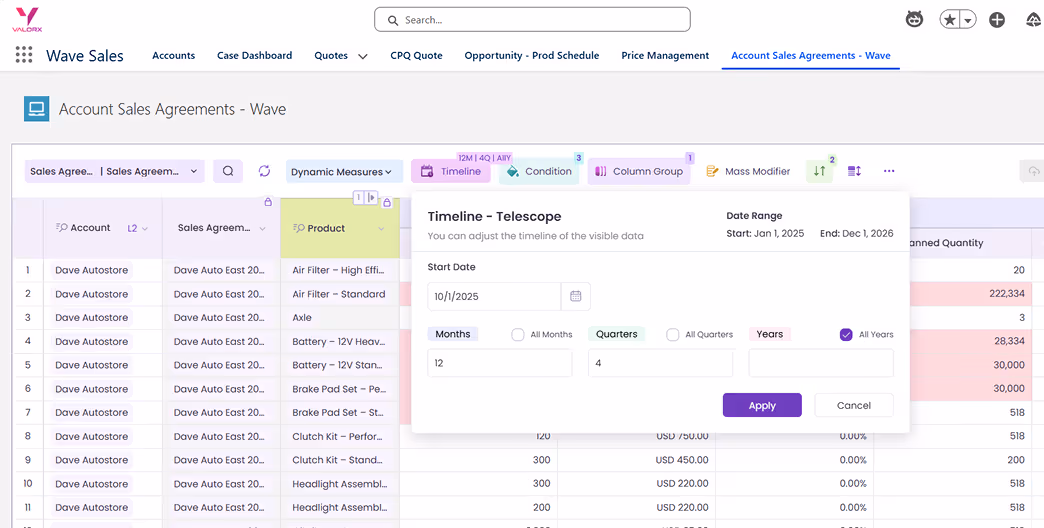Image resolution: width=1044 pixels, height=528 pixels.
Task: Click the grid search magnifier button
Action: 228,171
